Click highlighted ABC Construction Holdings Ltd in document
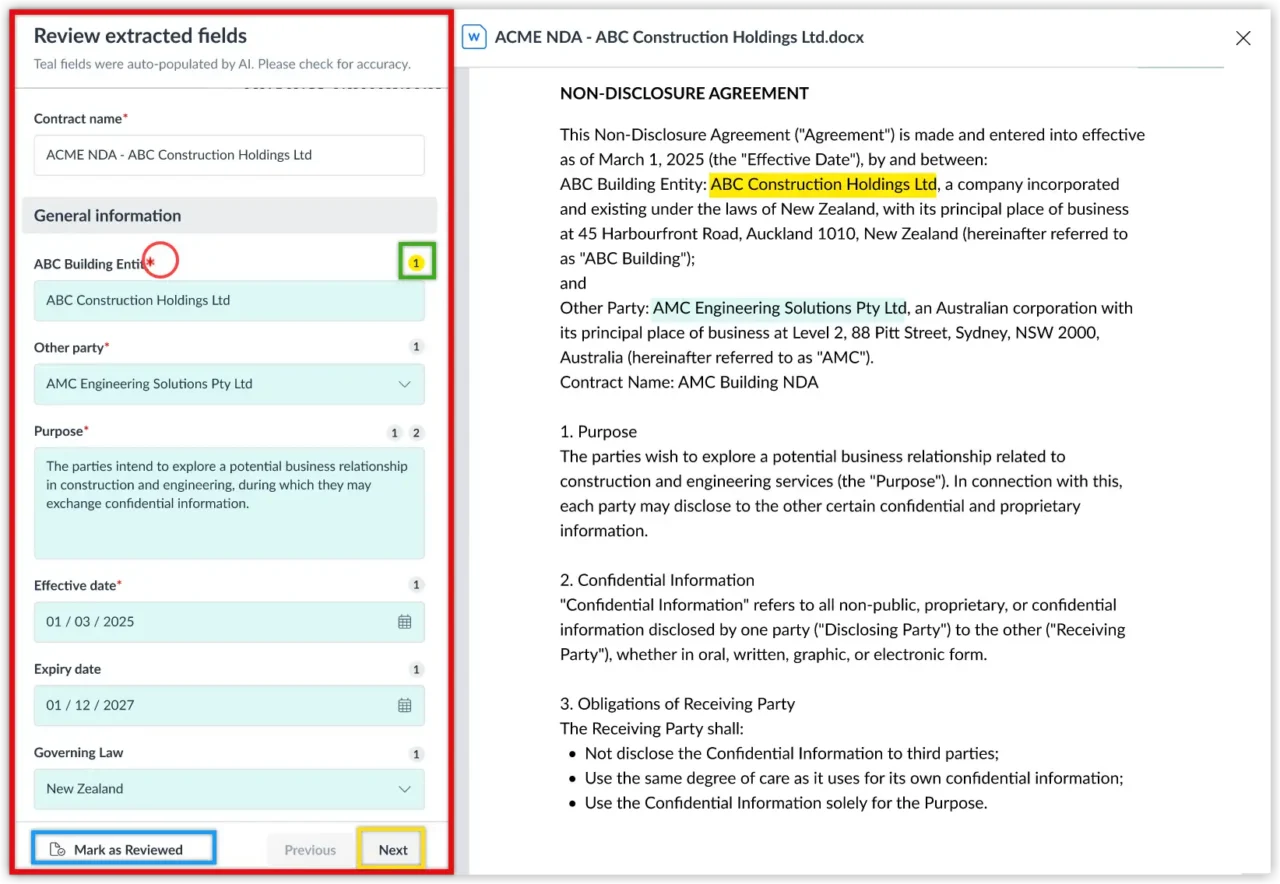The width and height of the screenshot is (1280, 884). [x=823, y=184]
